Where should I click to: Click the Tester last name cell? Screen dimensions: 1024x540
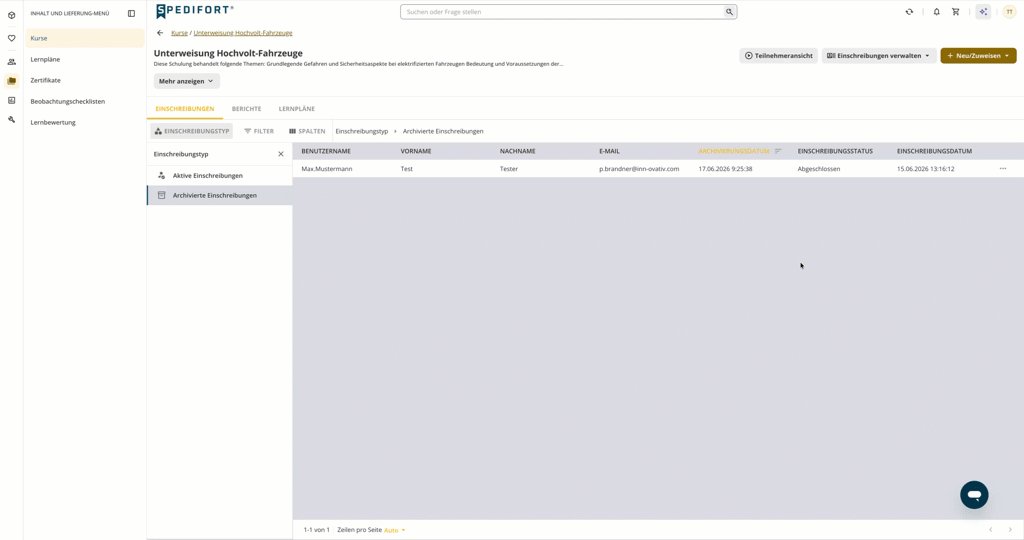(x=509, y=168)
